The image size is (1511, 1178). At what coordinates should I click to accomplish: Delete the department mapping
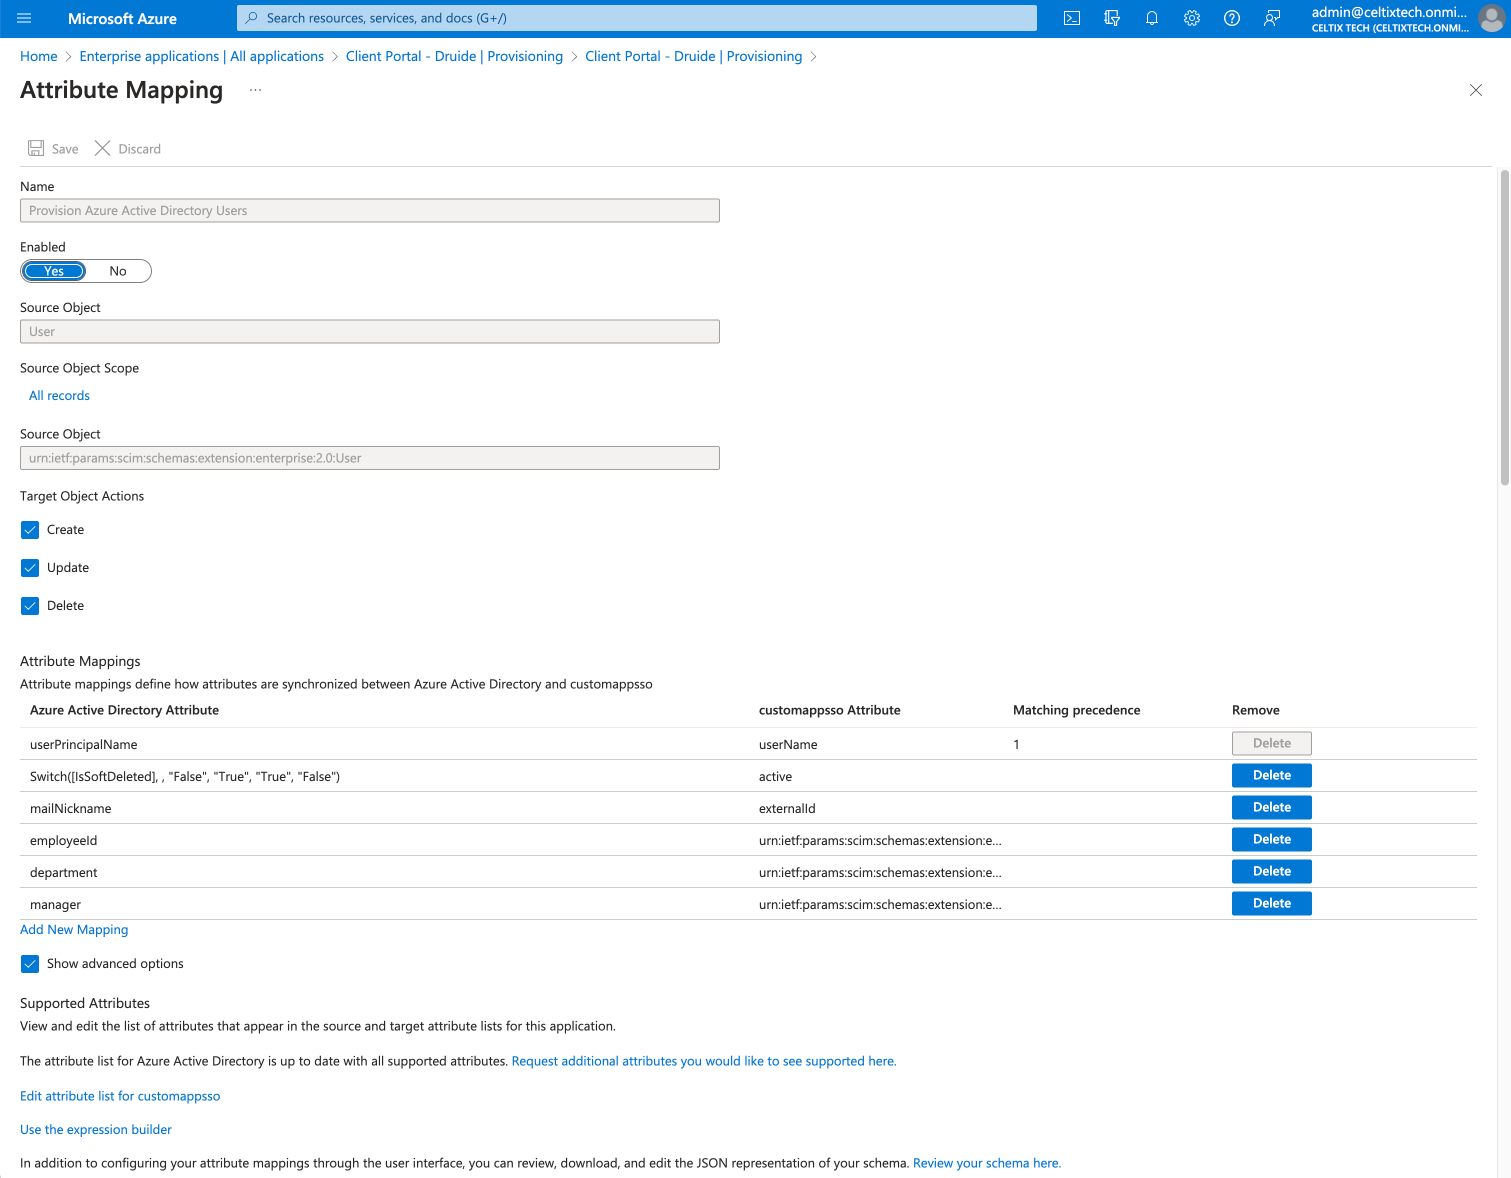point(1271,871)
